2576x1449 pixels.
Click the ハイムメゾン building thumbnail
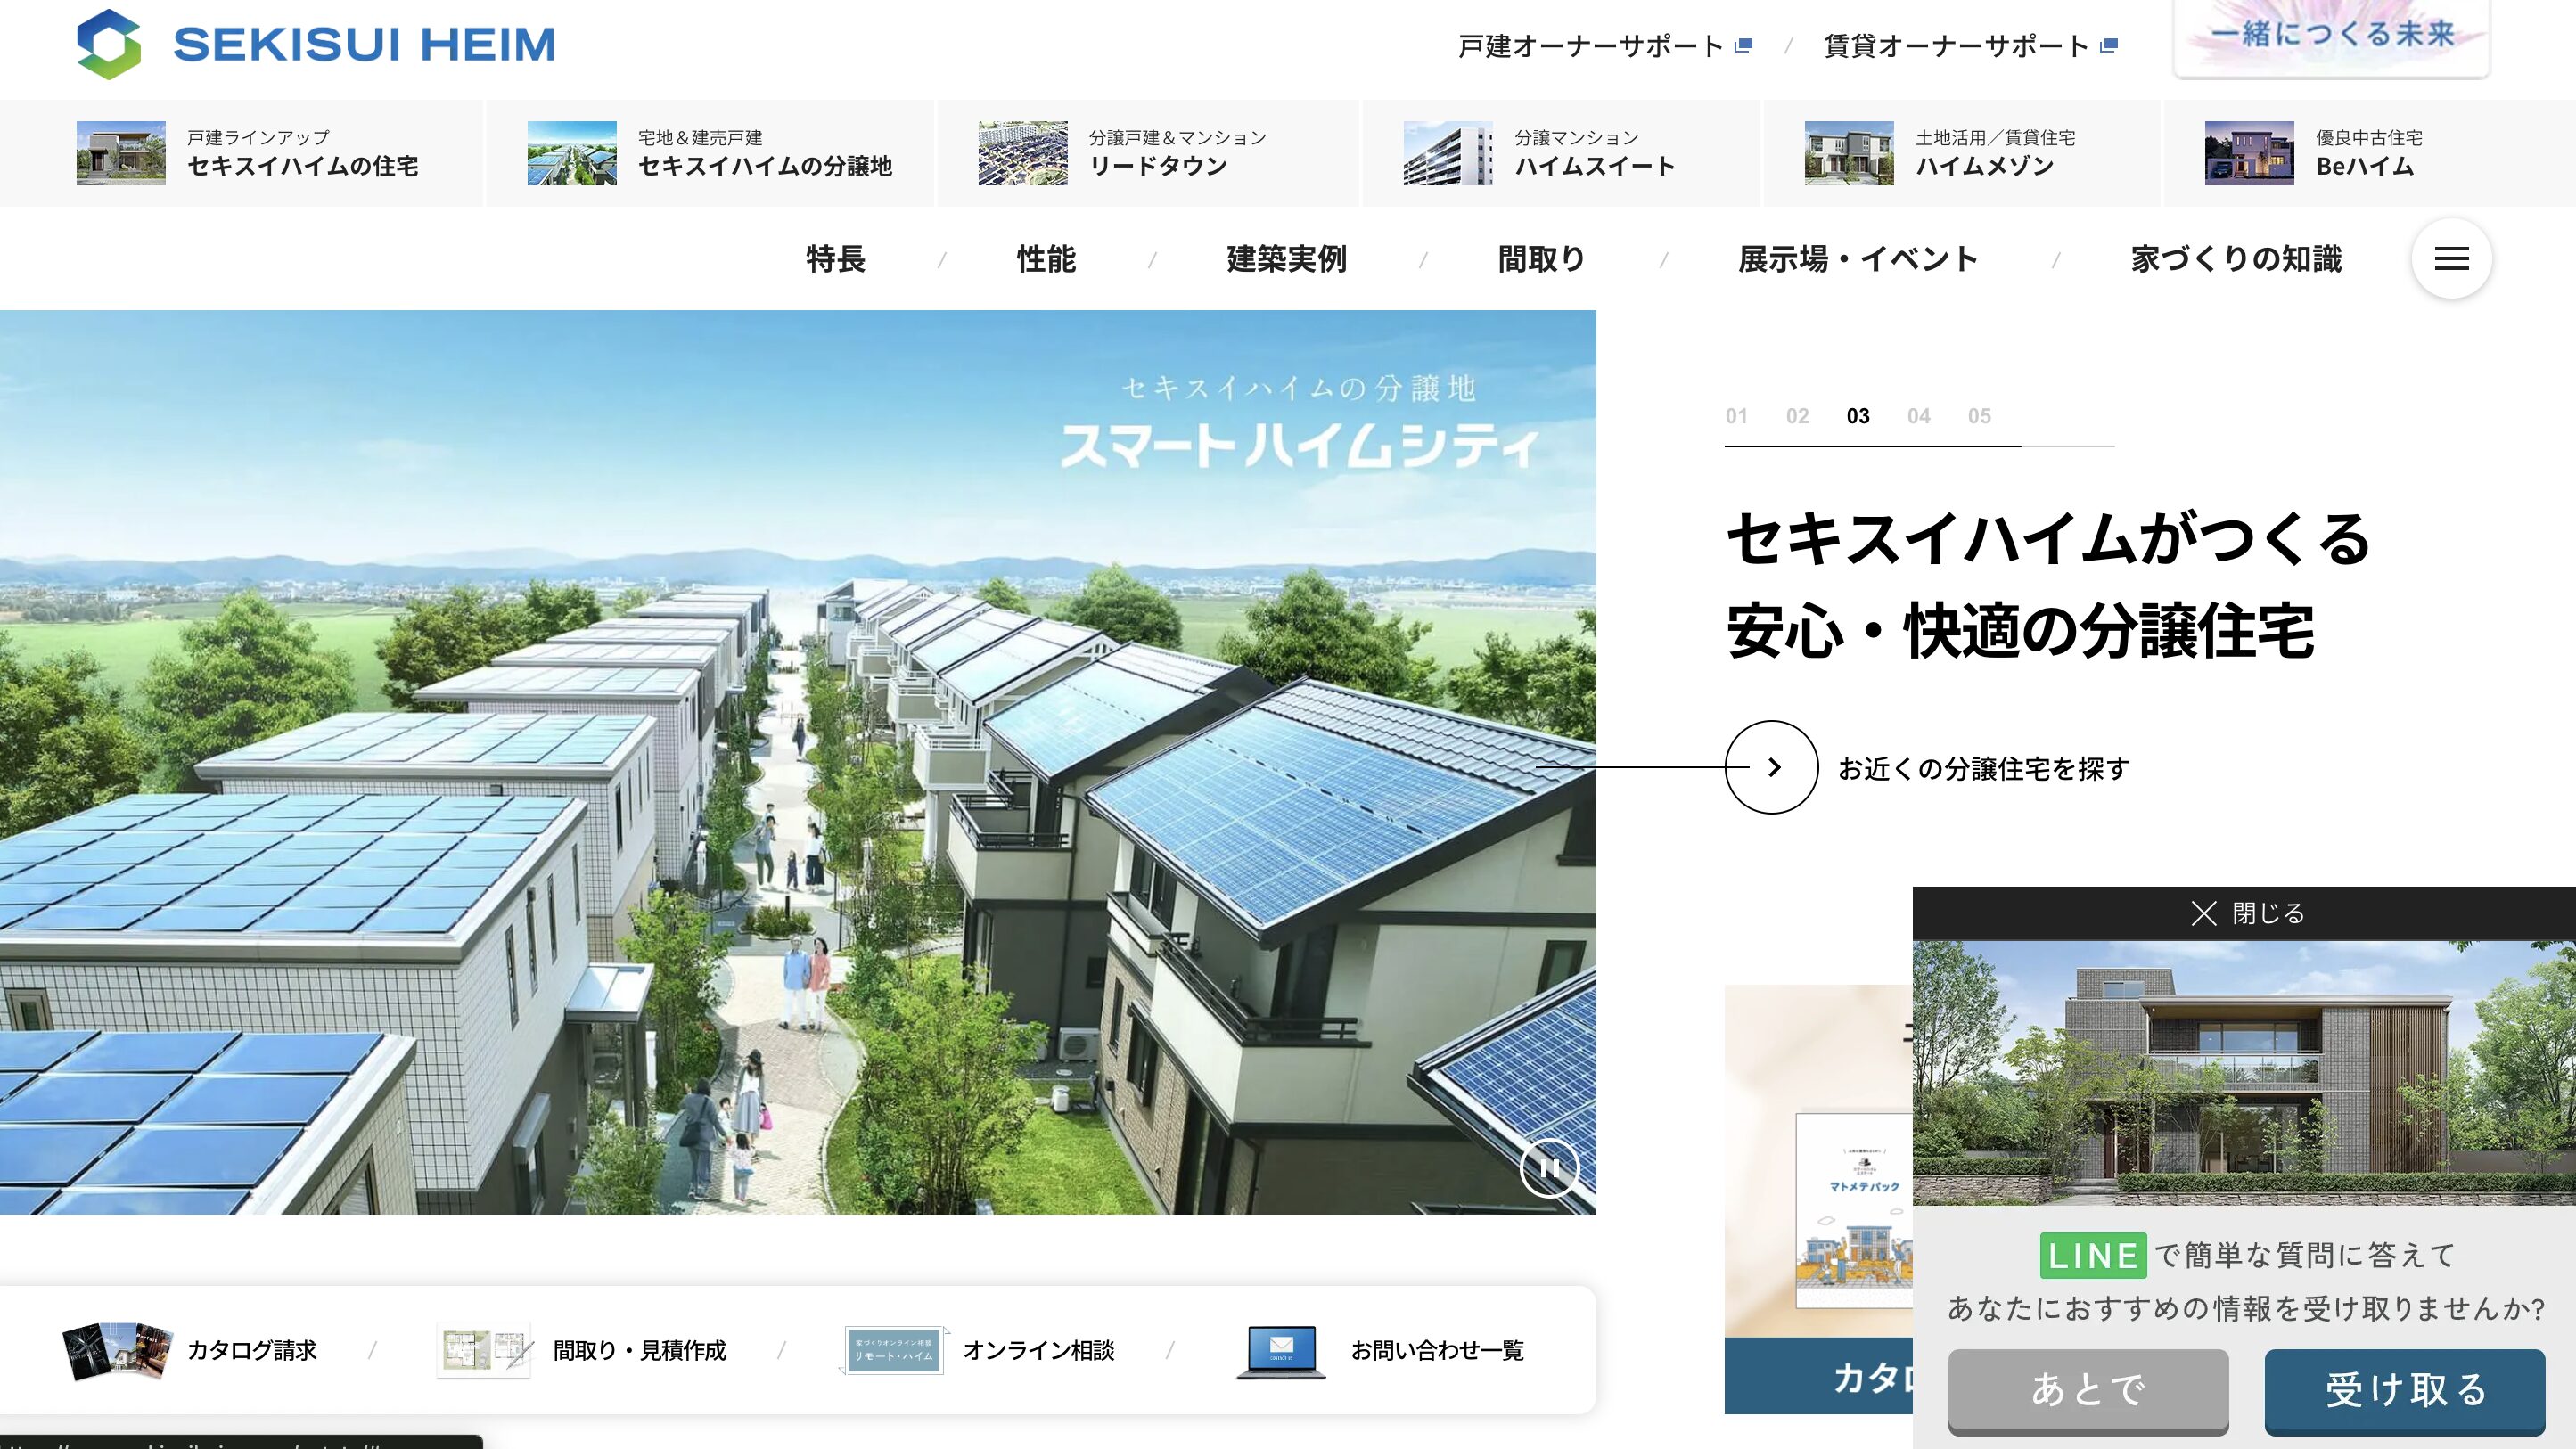[1849, 153]
